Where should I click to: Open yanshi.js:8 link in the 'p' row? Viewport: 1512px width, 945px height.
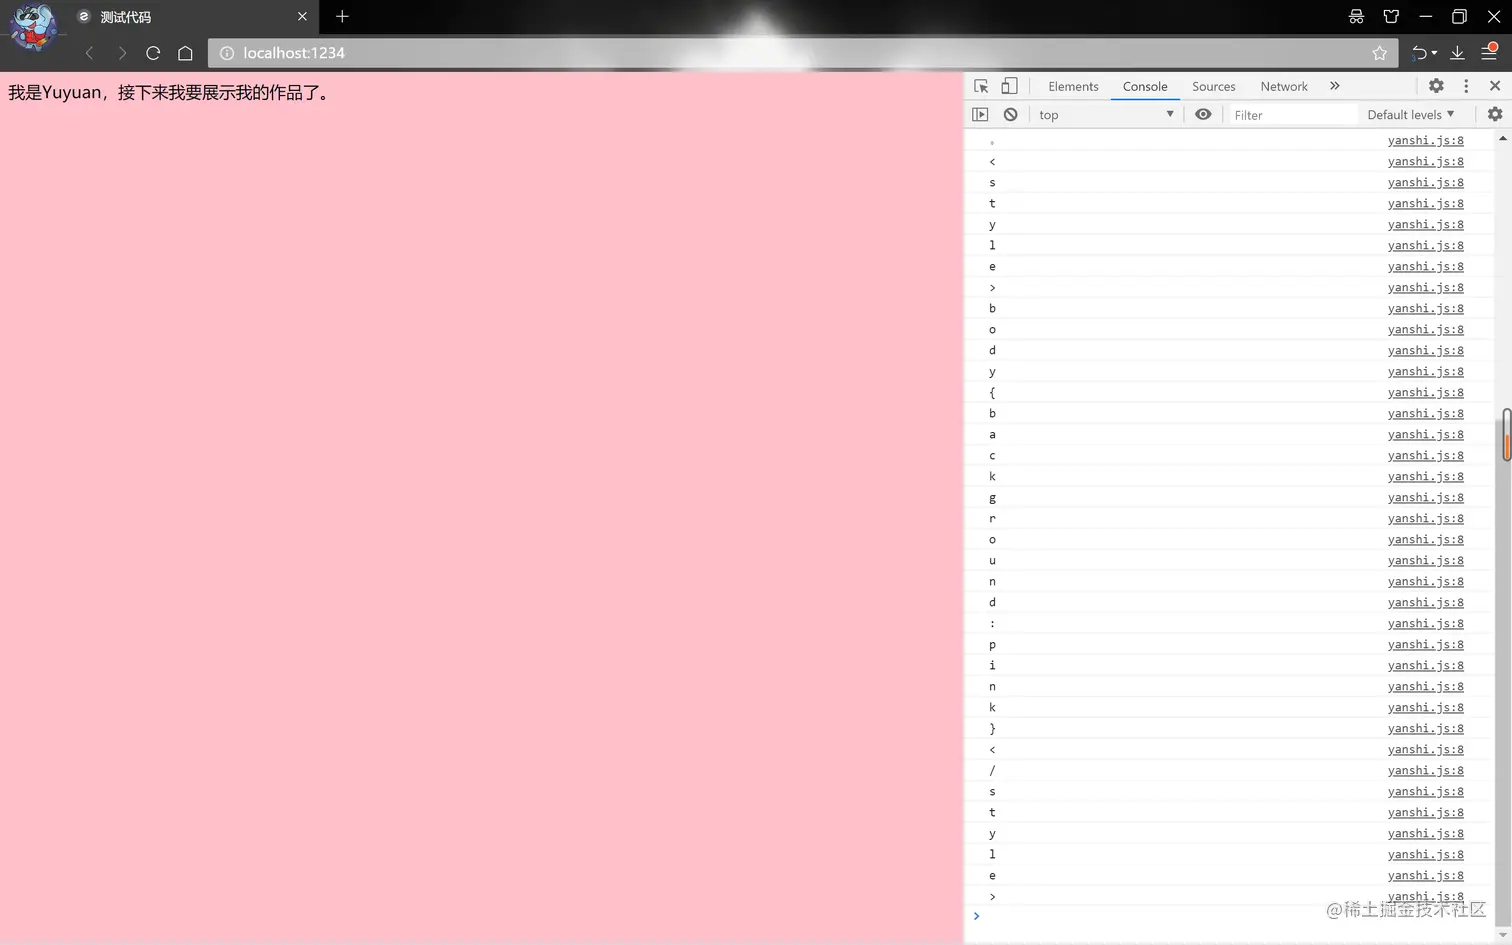[1425, 644]
